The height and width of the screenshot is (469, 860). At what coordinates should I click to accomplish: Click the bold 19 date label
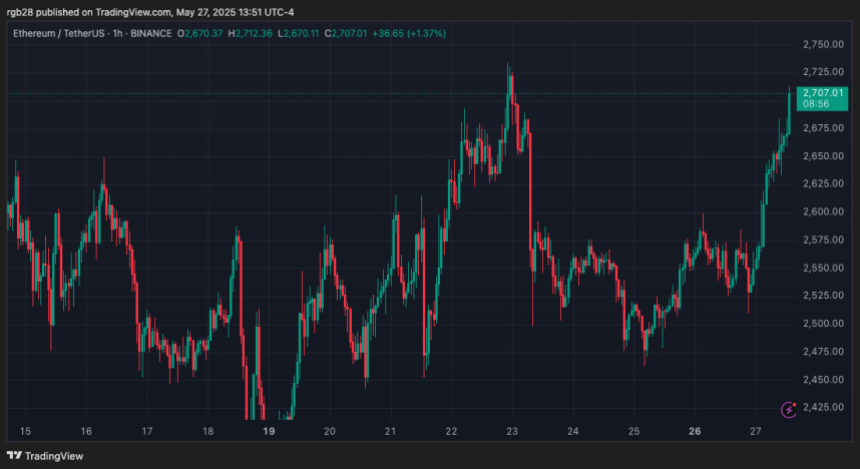tap(269, 432)
